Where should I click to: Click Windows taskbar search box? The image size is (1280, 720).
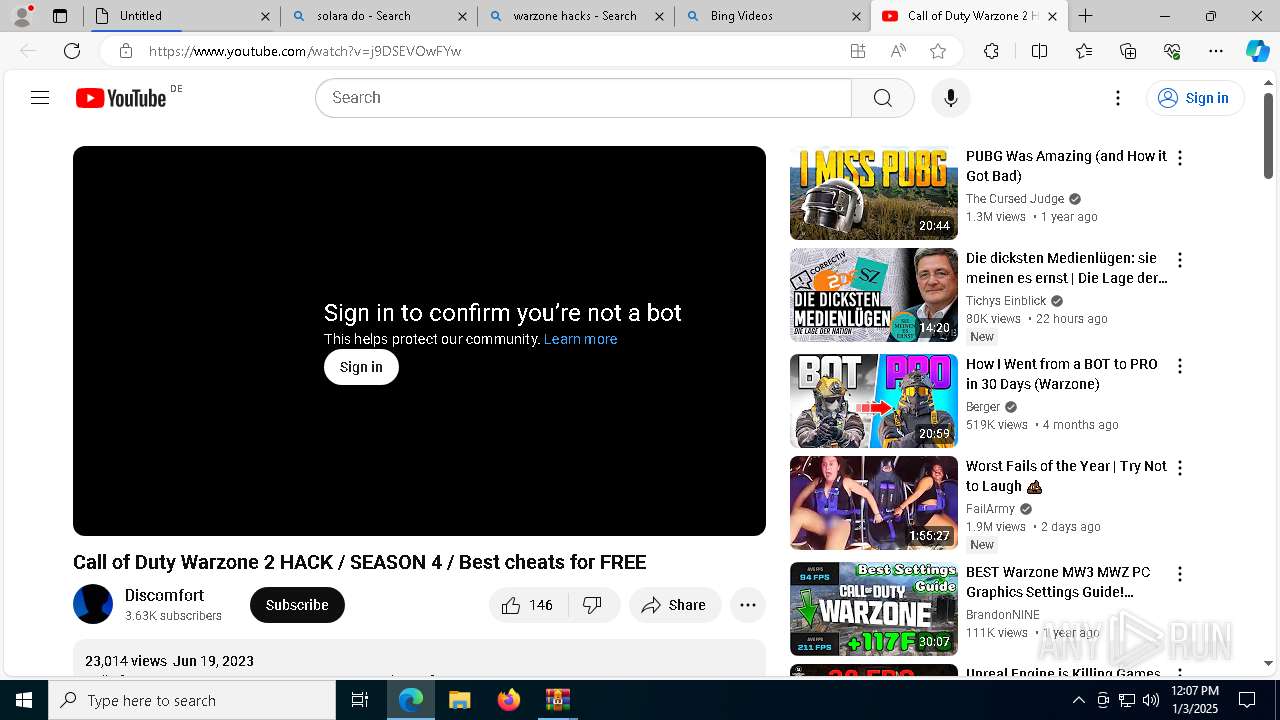pyautogui.click(x=192, y=700)
